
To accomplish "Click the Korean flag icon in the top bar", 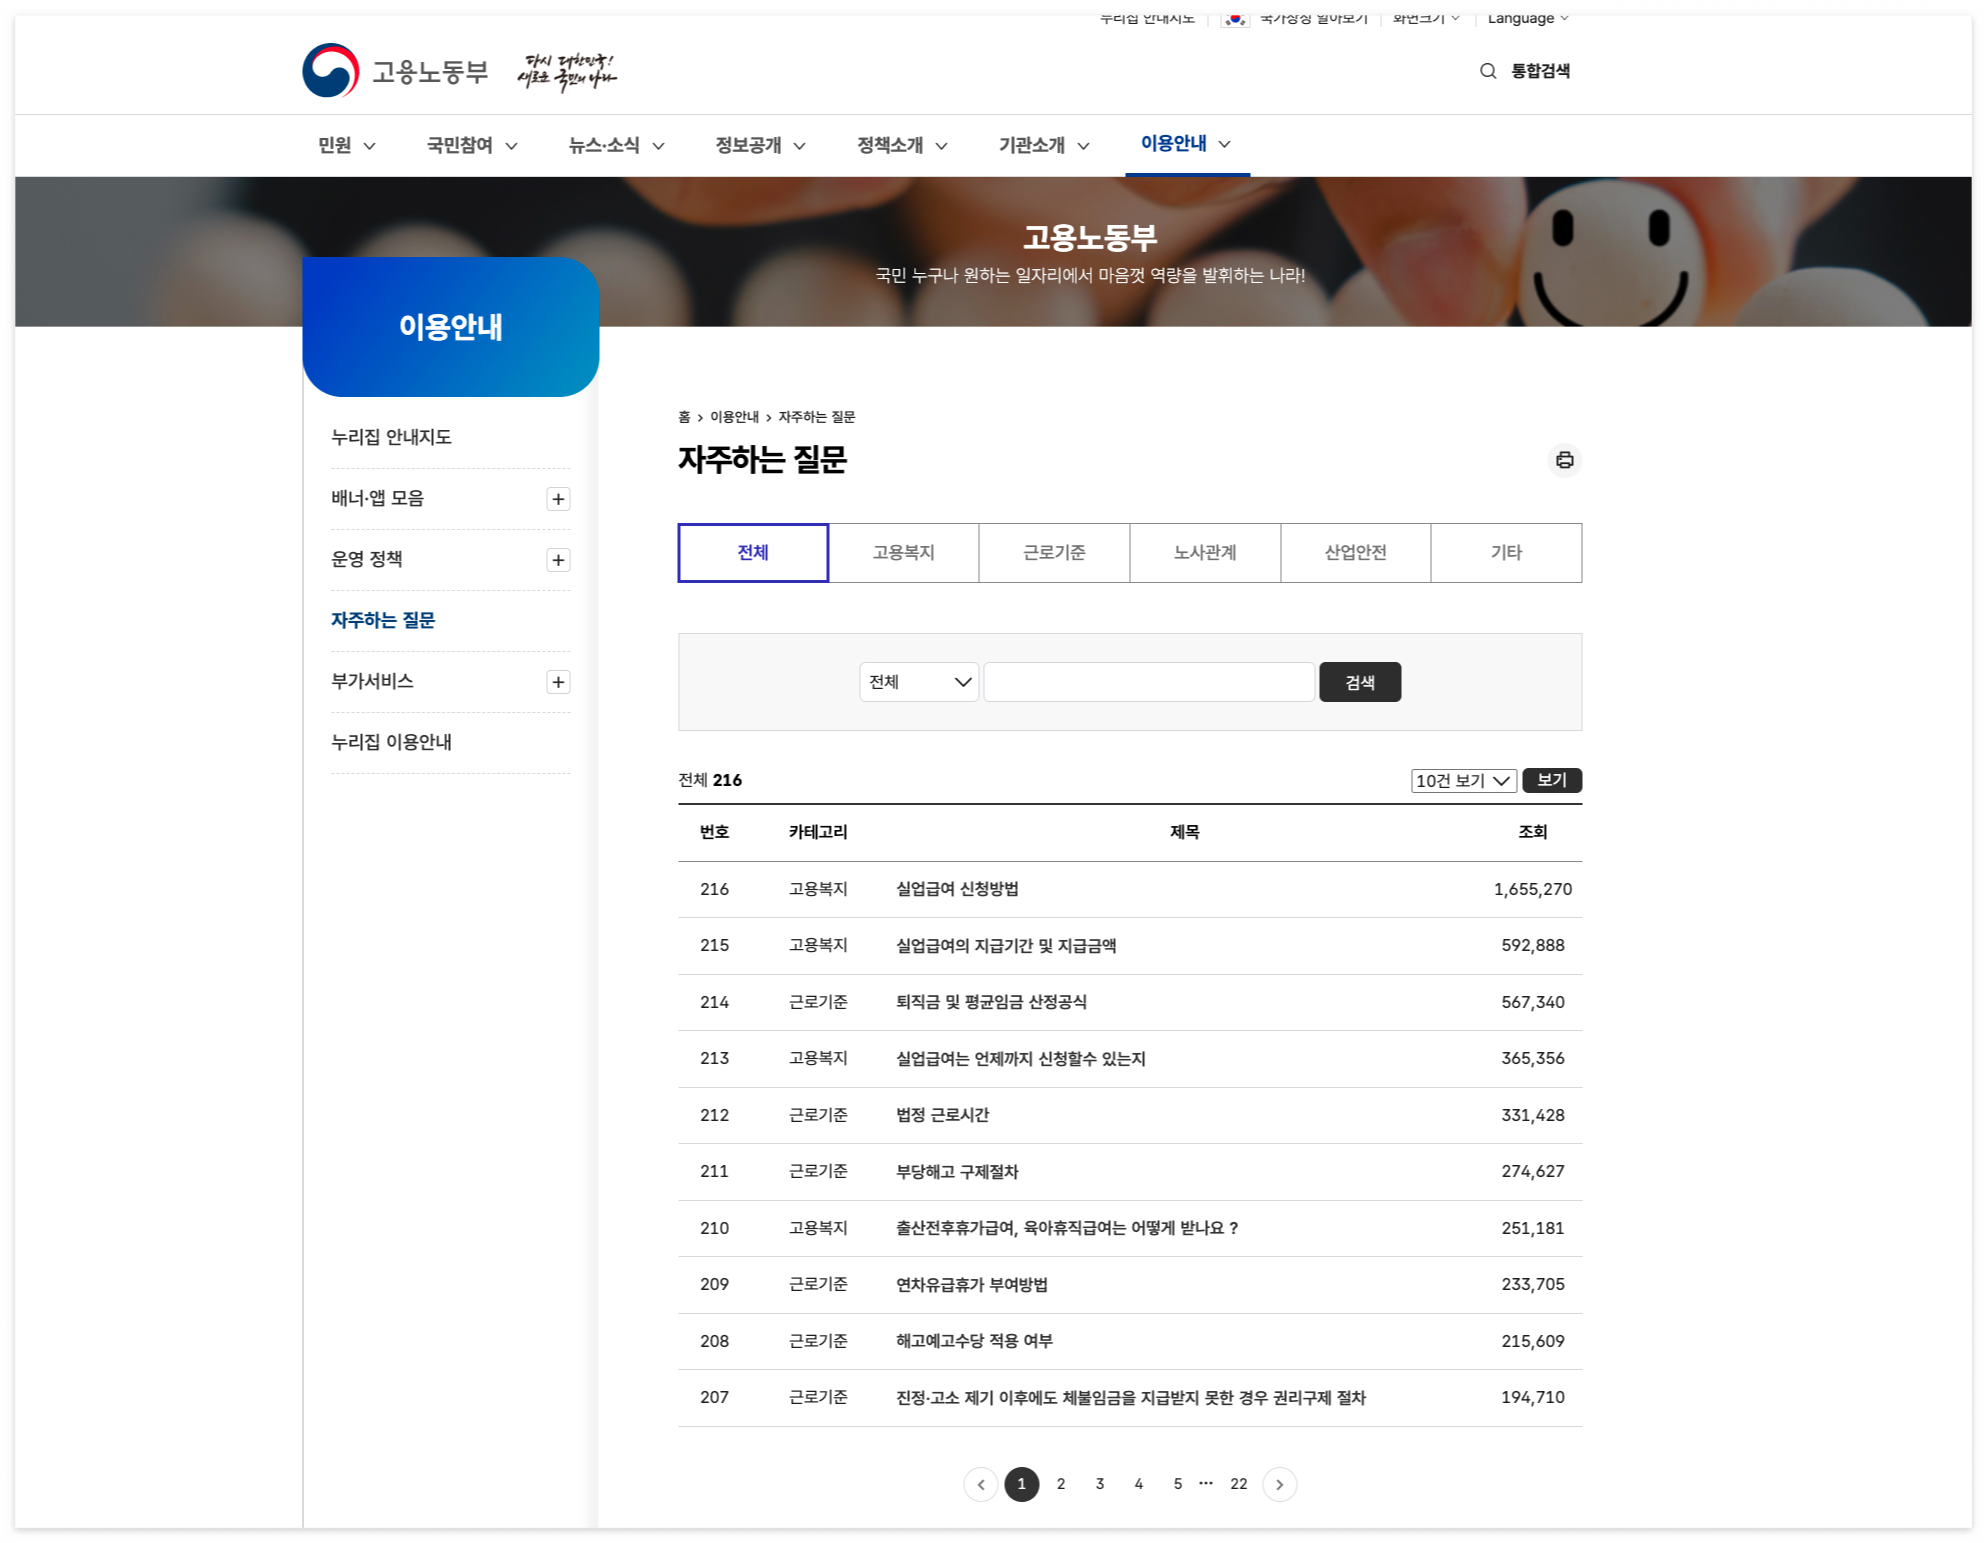I will (x=1236, y=17).
